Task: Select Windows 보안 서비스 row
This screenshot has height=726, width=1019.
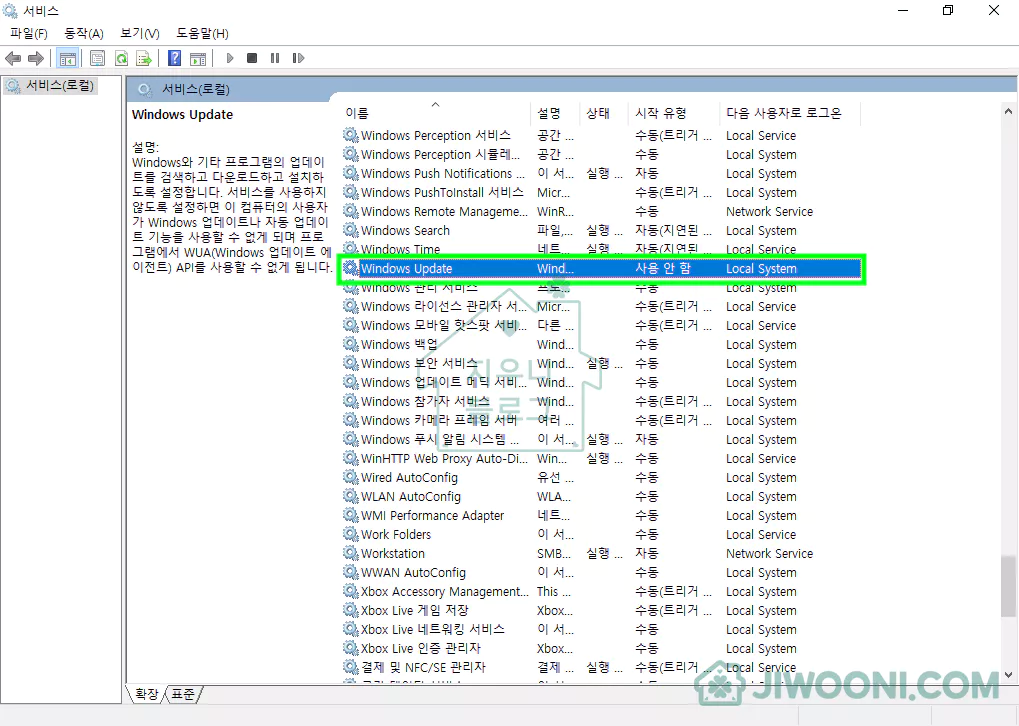Action: [601, 363]
